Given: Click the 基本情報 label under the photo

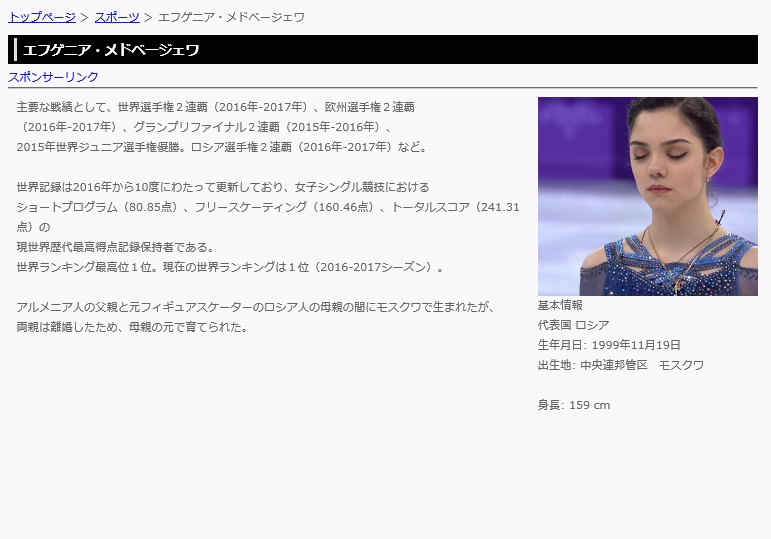Looking at the screenshot, I should [x=560, y=305].
